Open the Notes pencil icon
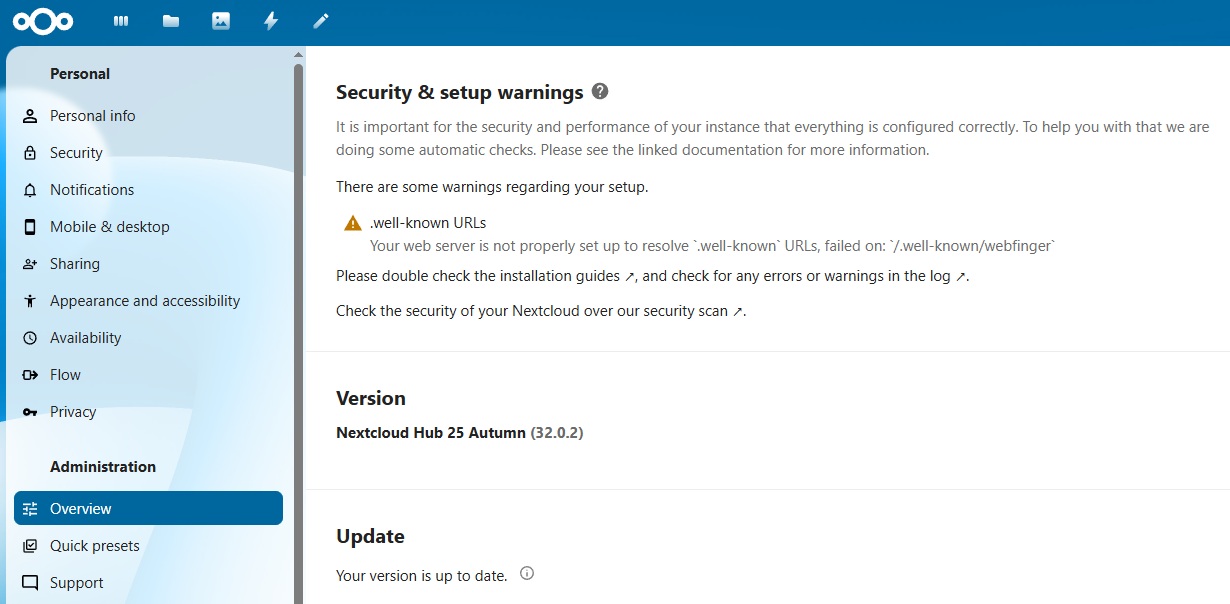Screen dimensions: 1230x604 [x=321, y=21]
